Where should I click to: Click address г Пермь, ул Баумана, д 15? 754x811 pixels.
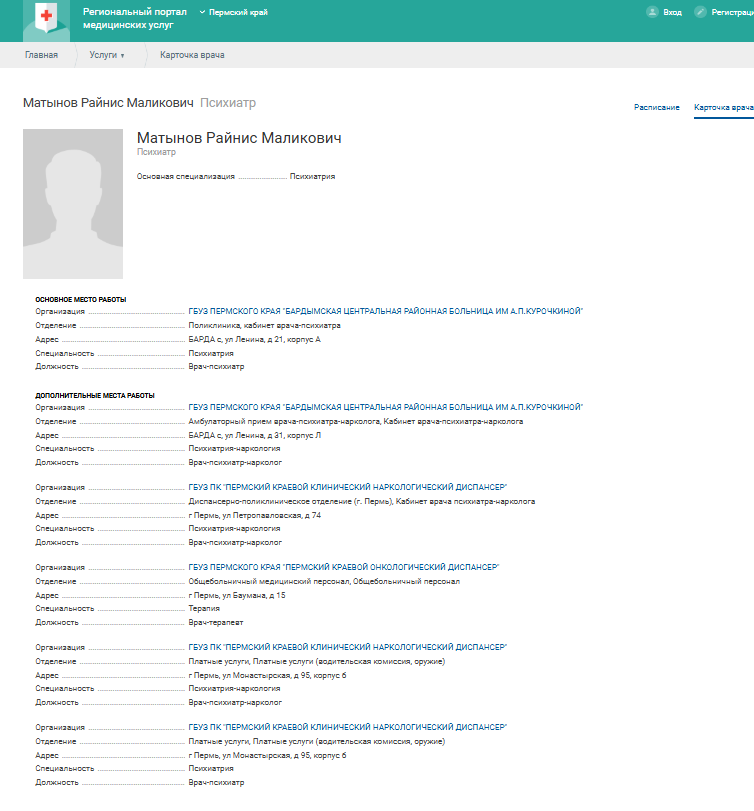237,596
